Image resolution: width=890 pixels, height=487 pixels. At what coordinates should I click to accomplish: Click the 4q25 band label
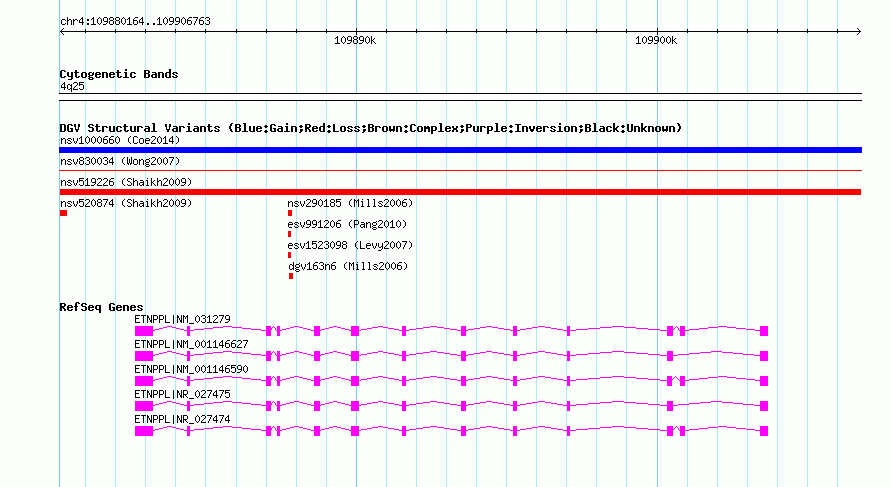pos(72,86)
